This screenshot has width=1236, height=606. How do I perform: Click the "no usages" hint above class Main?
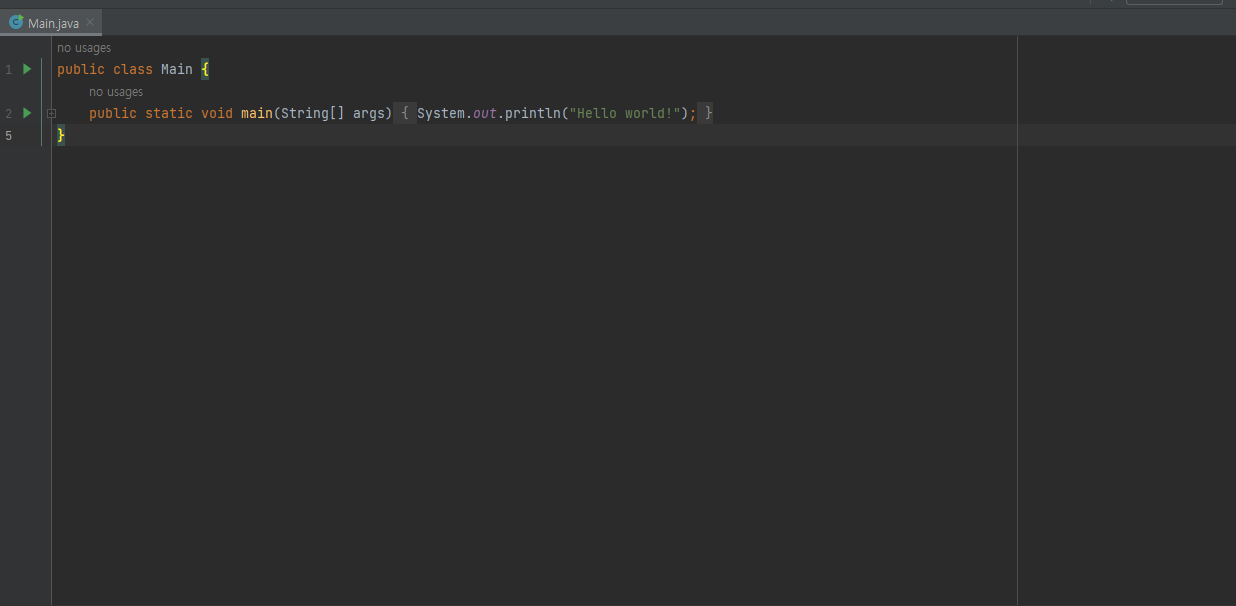pyautogui.click(x=84, y=48)
